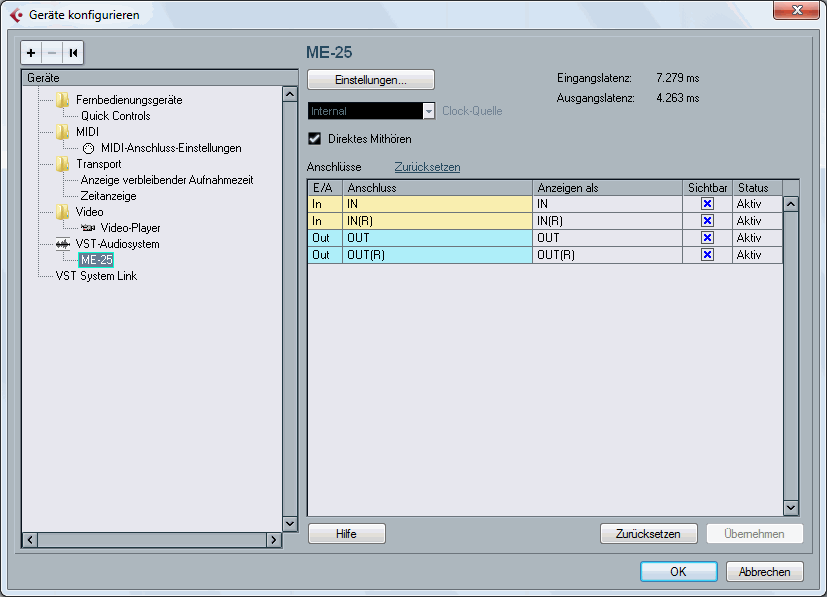The width and height of the screenshot is (827, 597).
Task: Click the VST-Audiosystem waveform icon
Action: coord(63,244)
